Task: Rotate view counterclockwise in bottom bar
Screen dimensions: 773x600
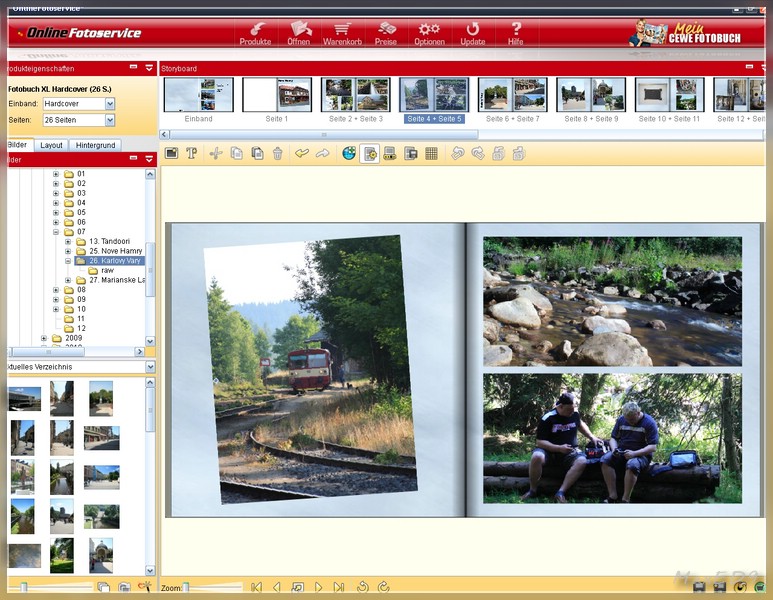Action: (x=363, y=587)
